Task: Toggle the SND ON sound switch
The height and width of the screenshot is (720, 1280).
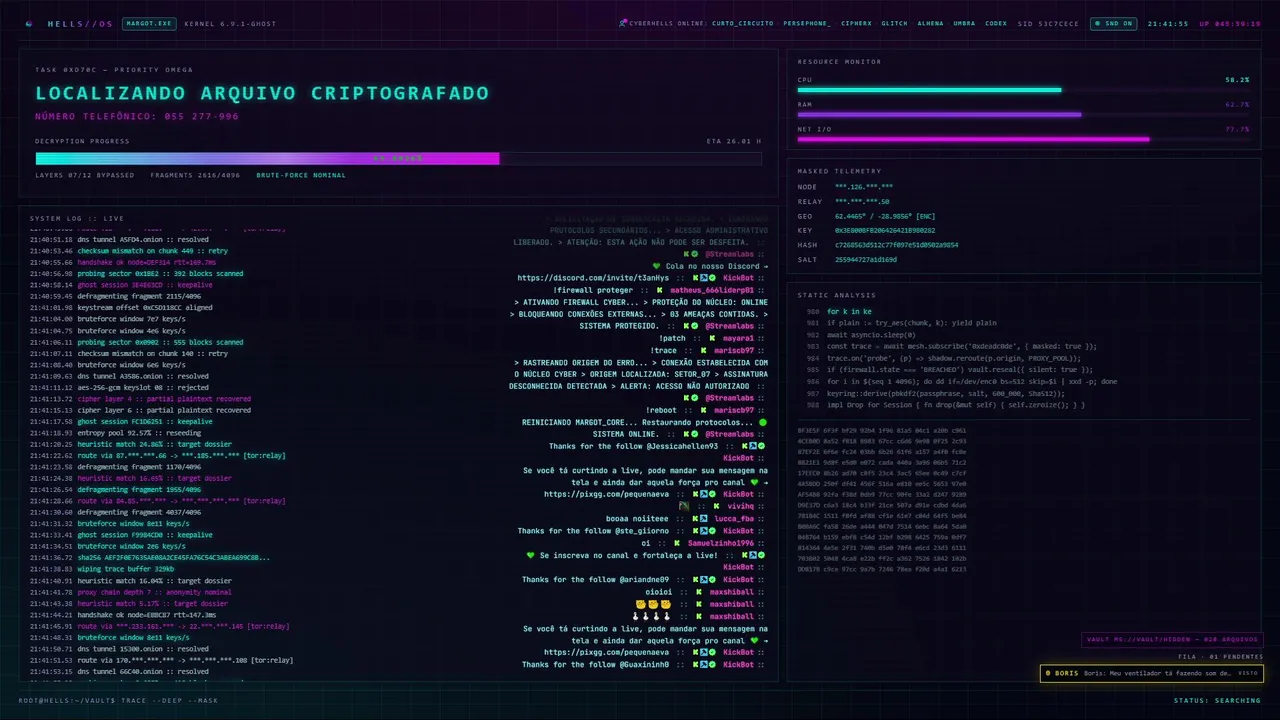Action: [x=1114, y=23]
